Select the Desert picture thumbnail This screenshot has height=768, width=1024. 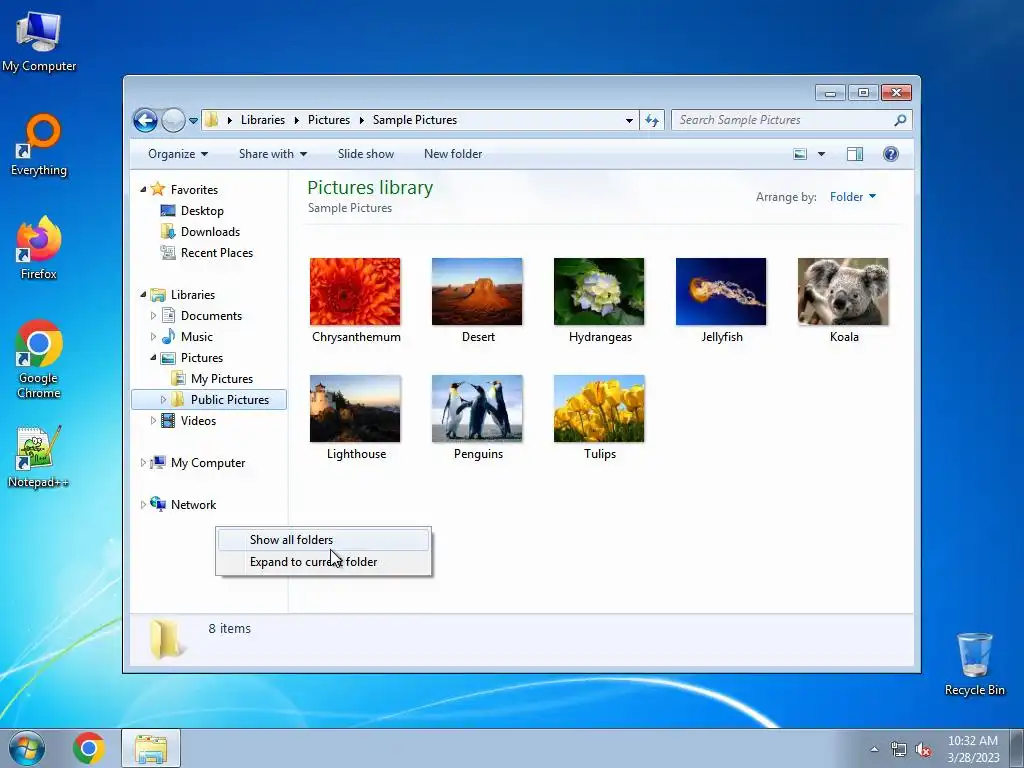477,291
